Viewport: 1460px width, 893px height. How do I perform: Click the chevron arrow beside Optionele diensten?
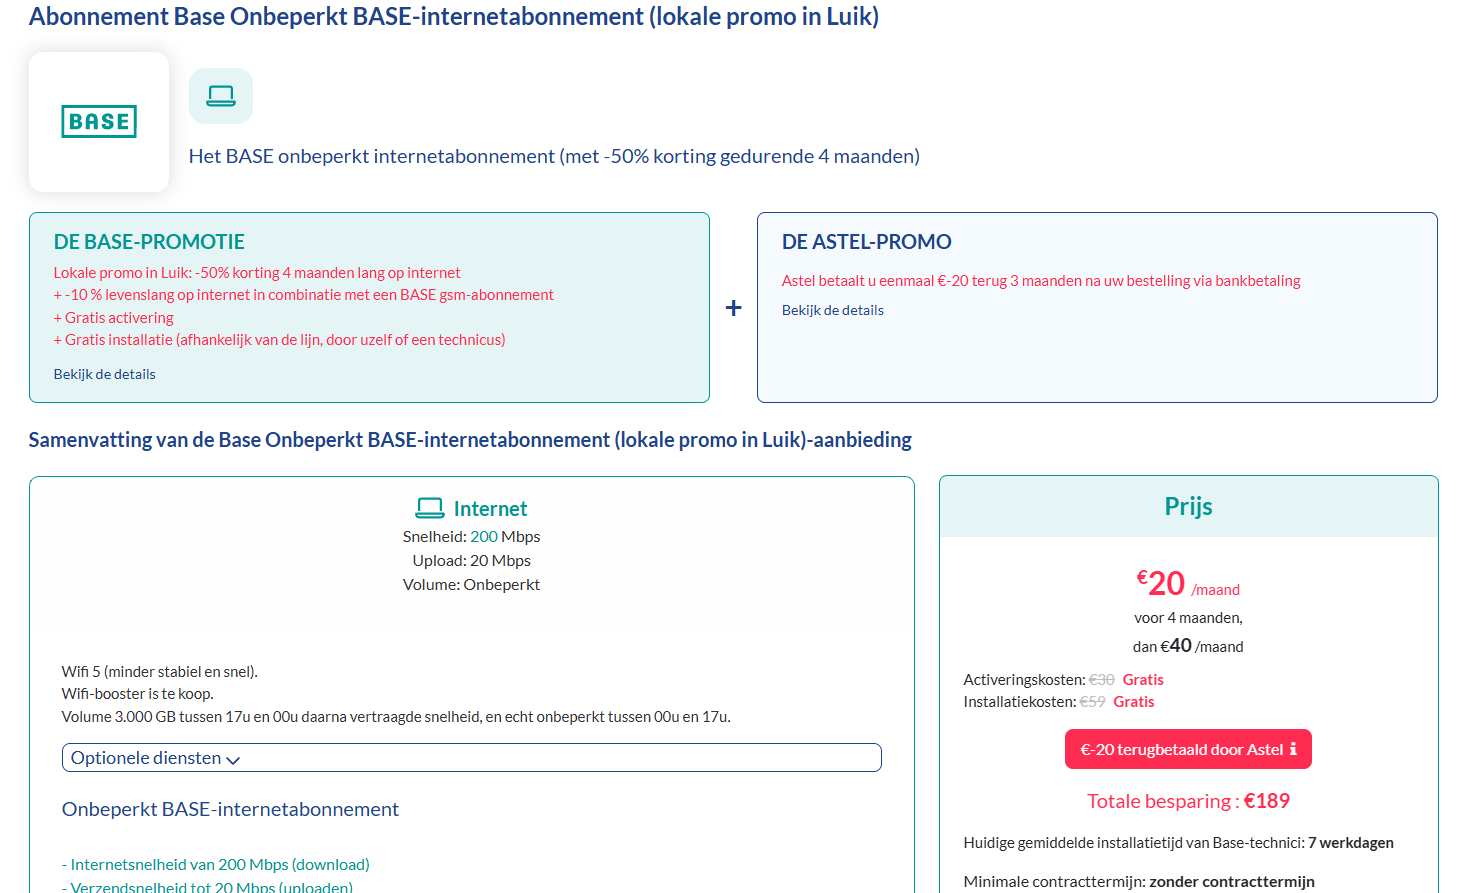point(234,760)
